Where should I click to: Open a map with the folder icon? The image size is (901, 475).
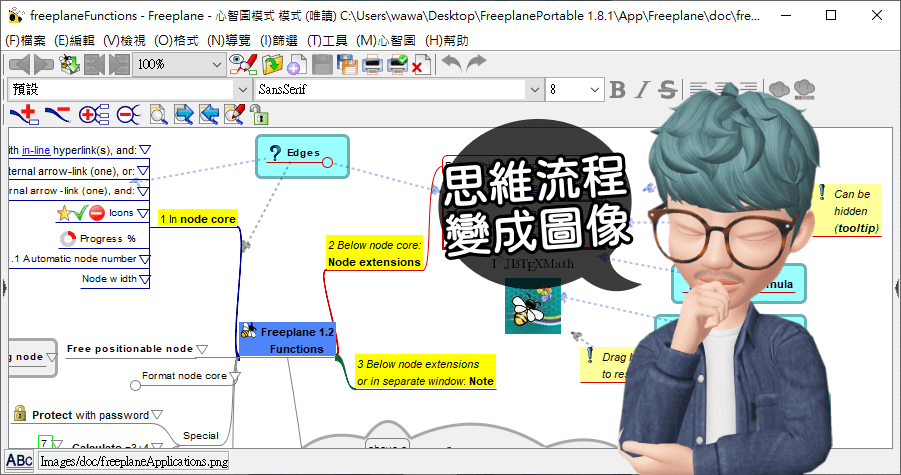coord(273,64)
